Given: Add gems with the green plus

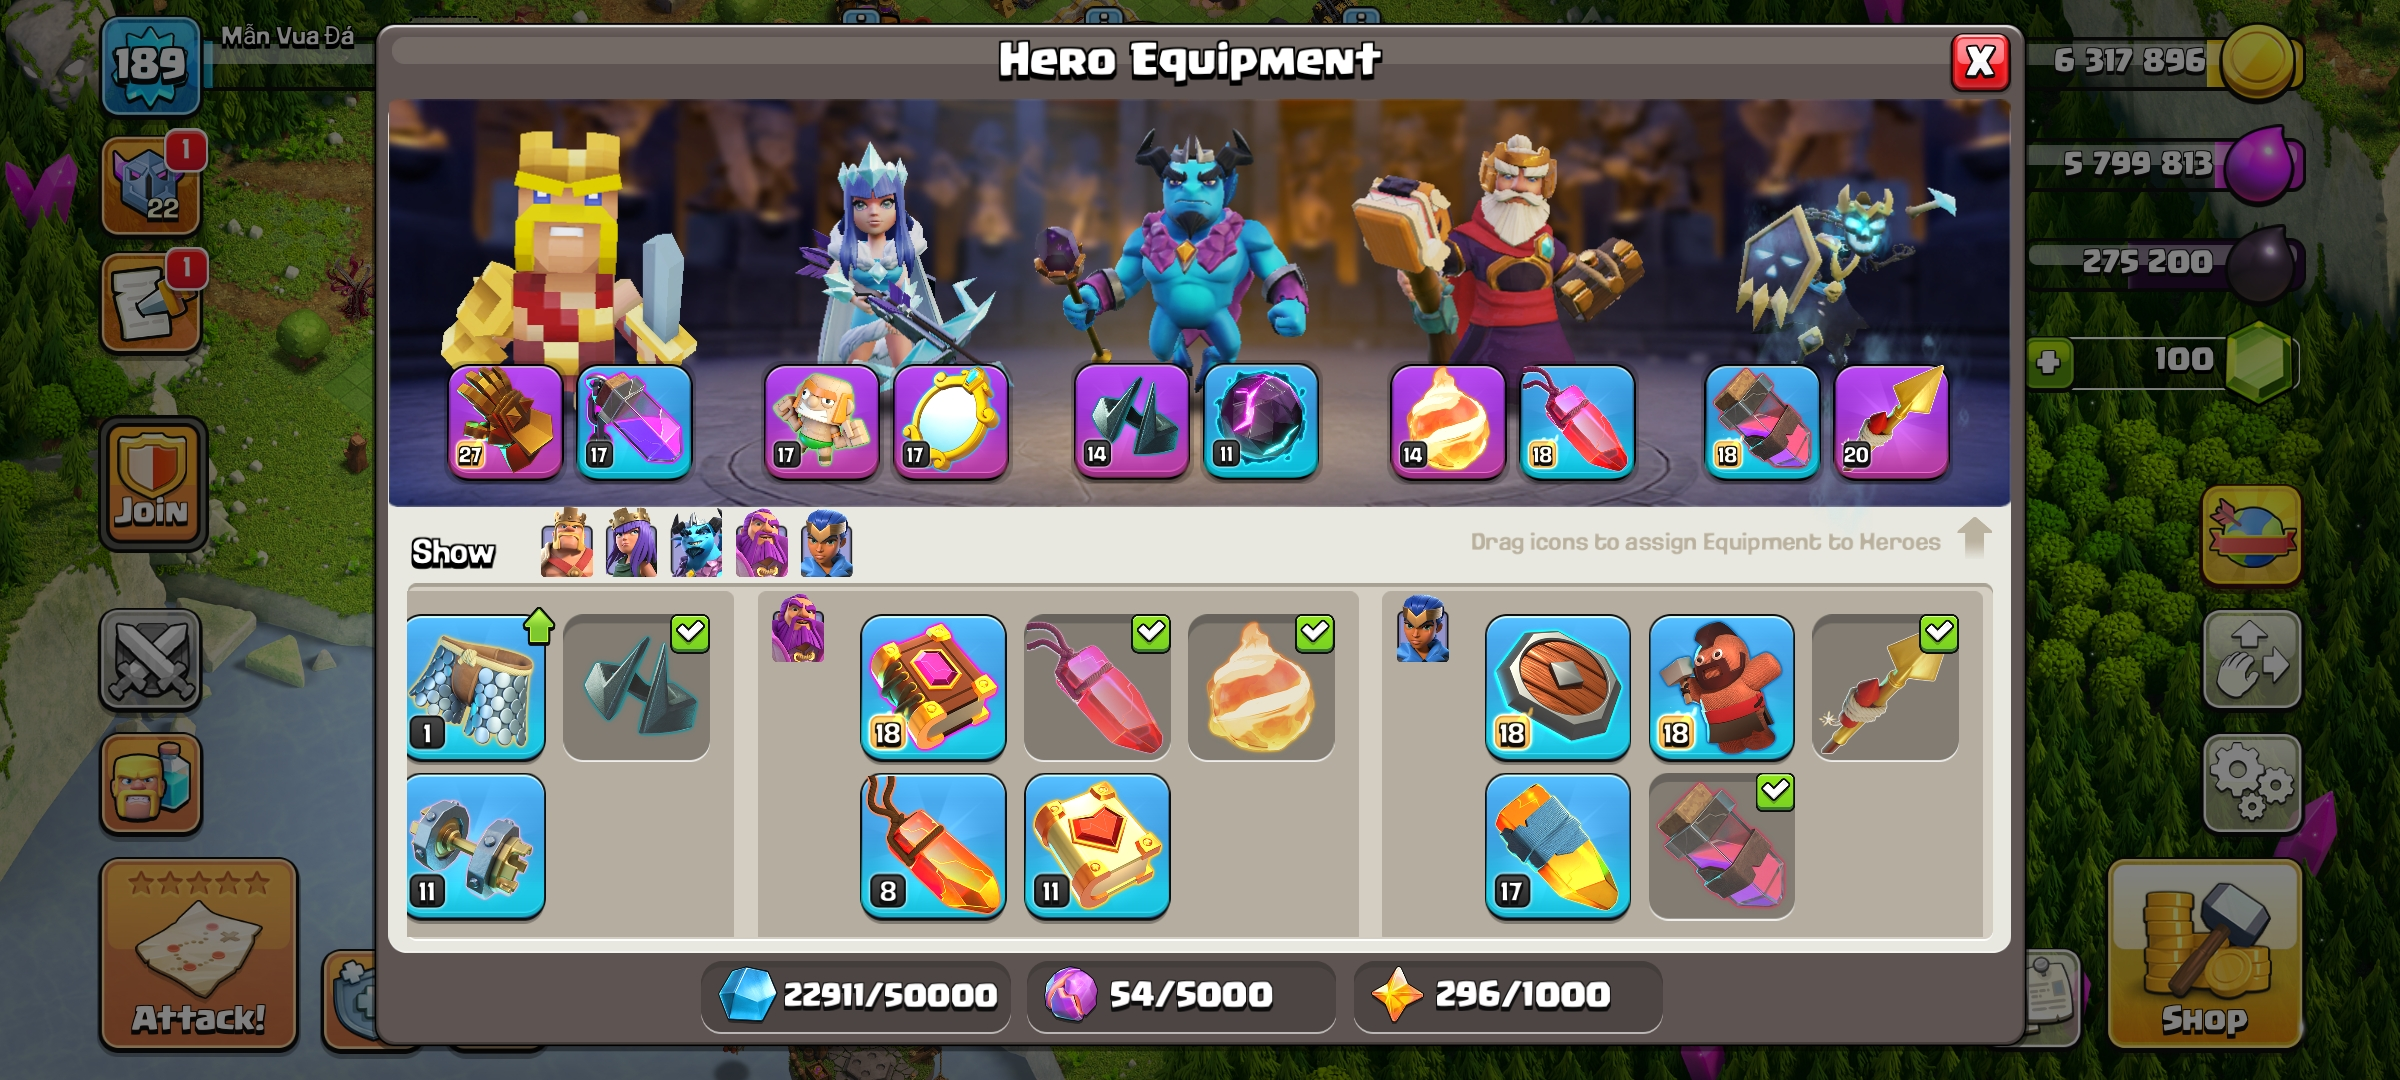Looking at the screenshot, I should 2049,361.
